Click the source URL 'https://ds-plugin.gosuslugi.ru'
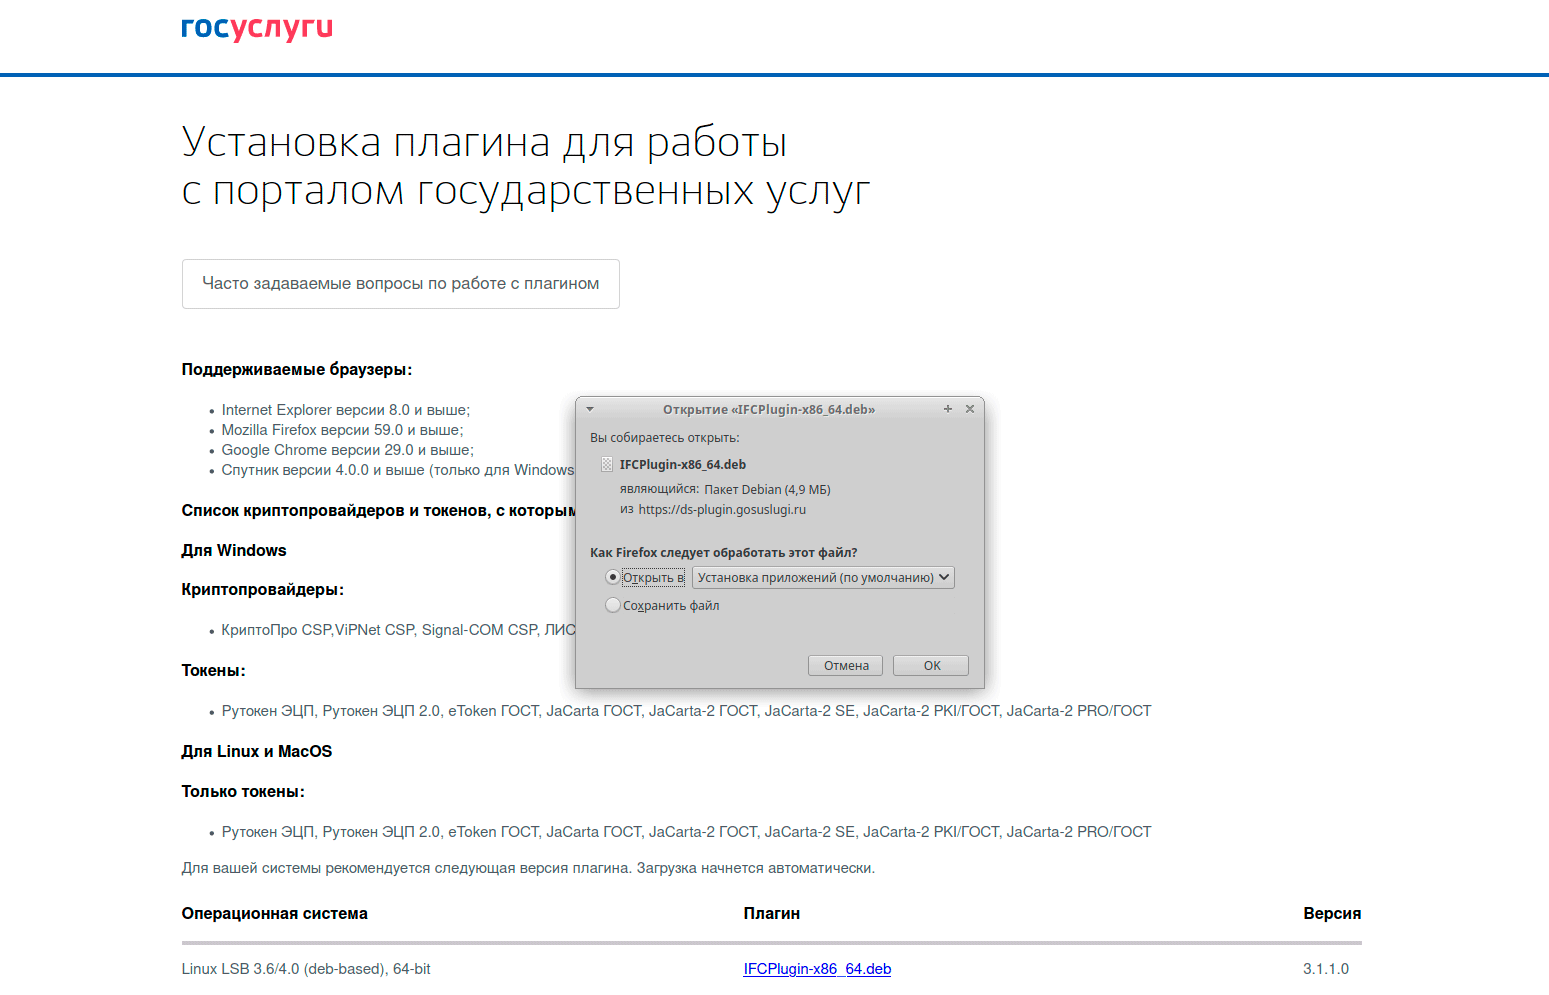The image size is (1549, 995). (x=722, y=510)
